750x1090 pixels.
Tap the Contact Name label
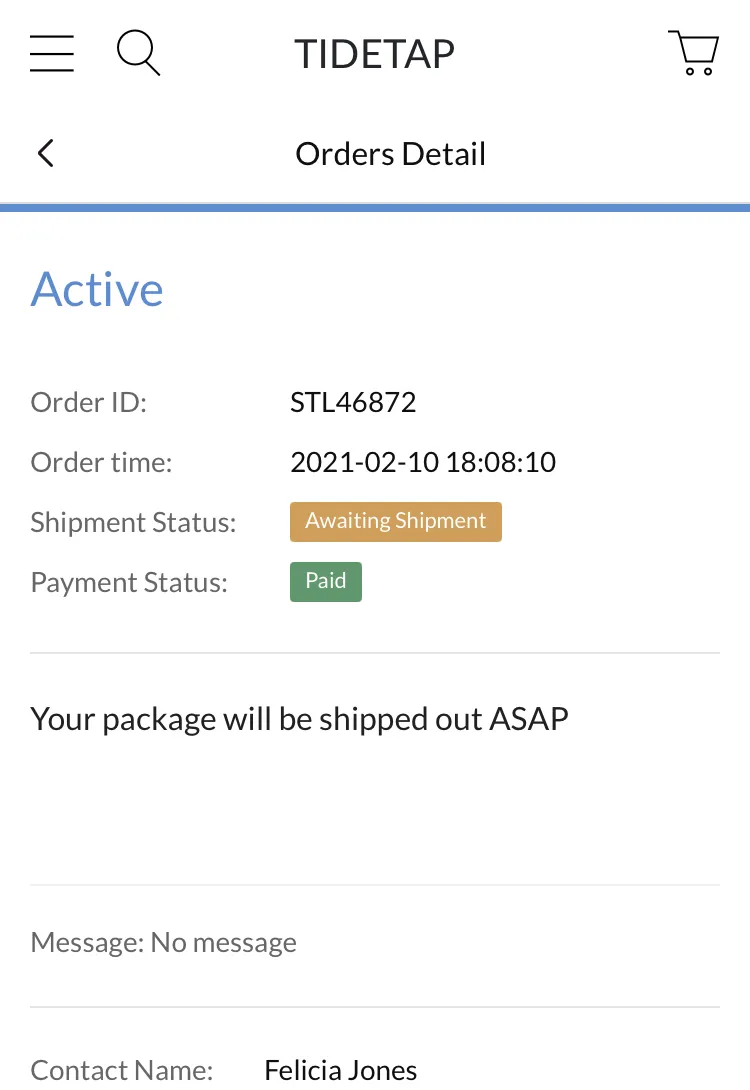[122, 1071]
